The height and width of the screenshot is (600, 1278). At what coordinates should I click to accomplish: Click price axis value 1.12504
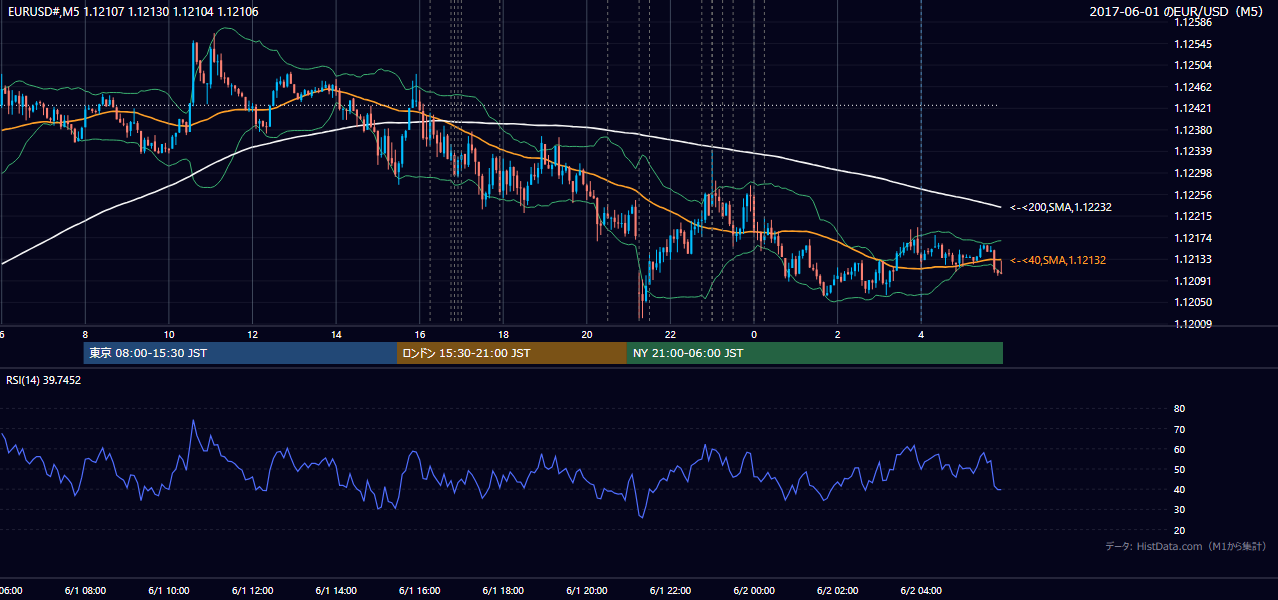click(1192, 66)
